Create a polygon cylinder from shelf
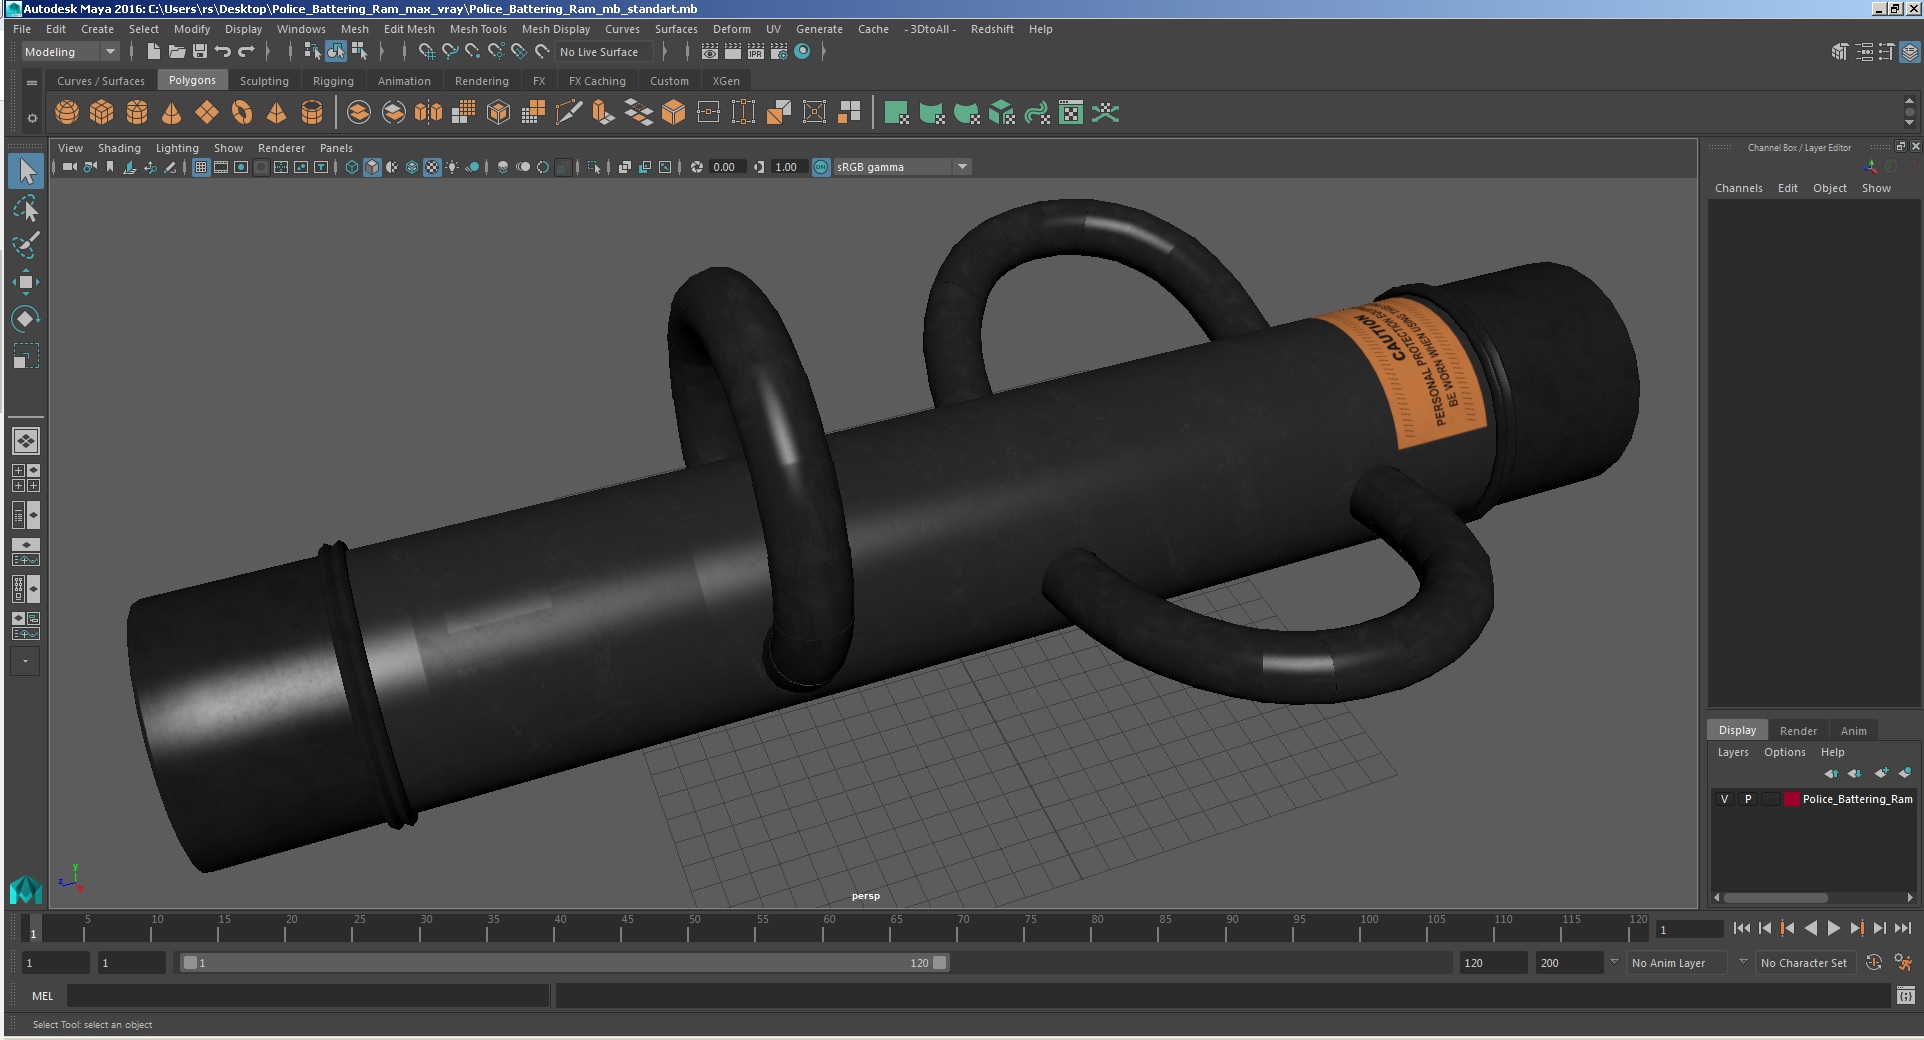Screen dimensions: 1924x1040 tap(137, 113)
